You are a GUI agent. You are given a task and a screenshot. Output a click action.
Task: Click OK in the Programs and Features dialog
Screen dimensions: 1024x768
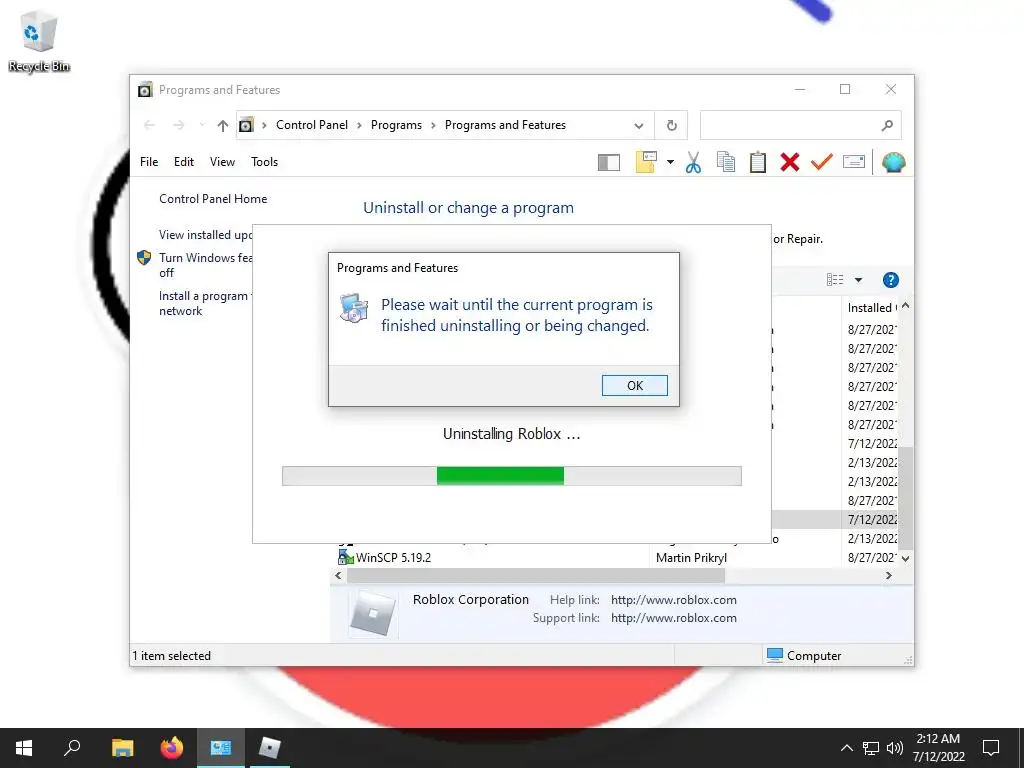pos(634,385)
